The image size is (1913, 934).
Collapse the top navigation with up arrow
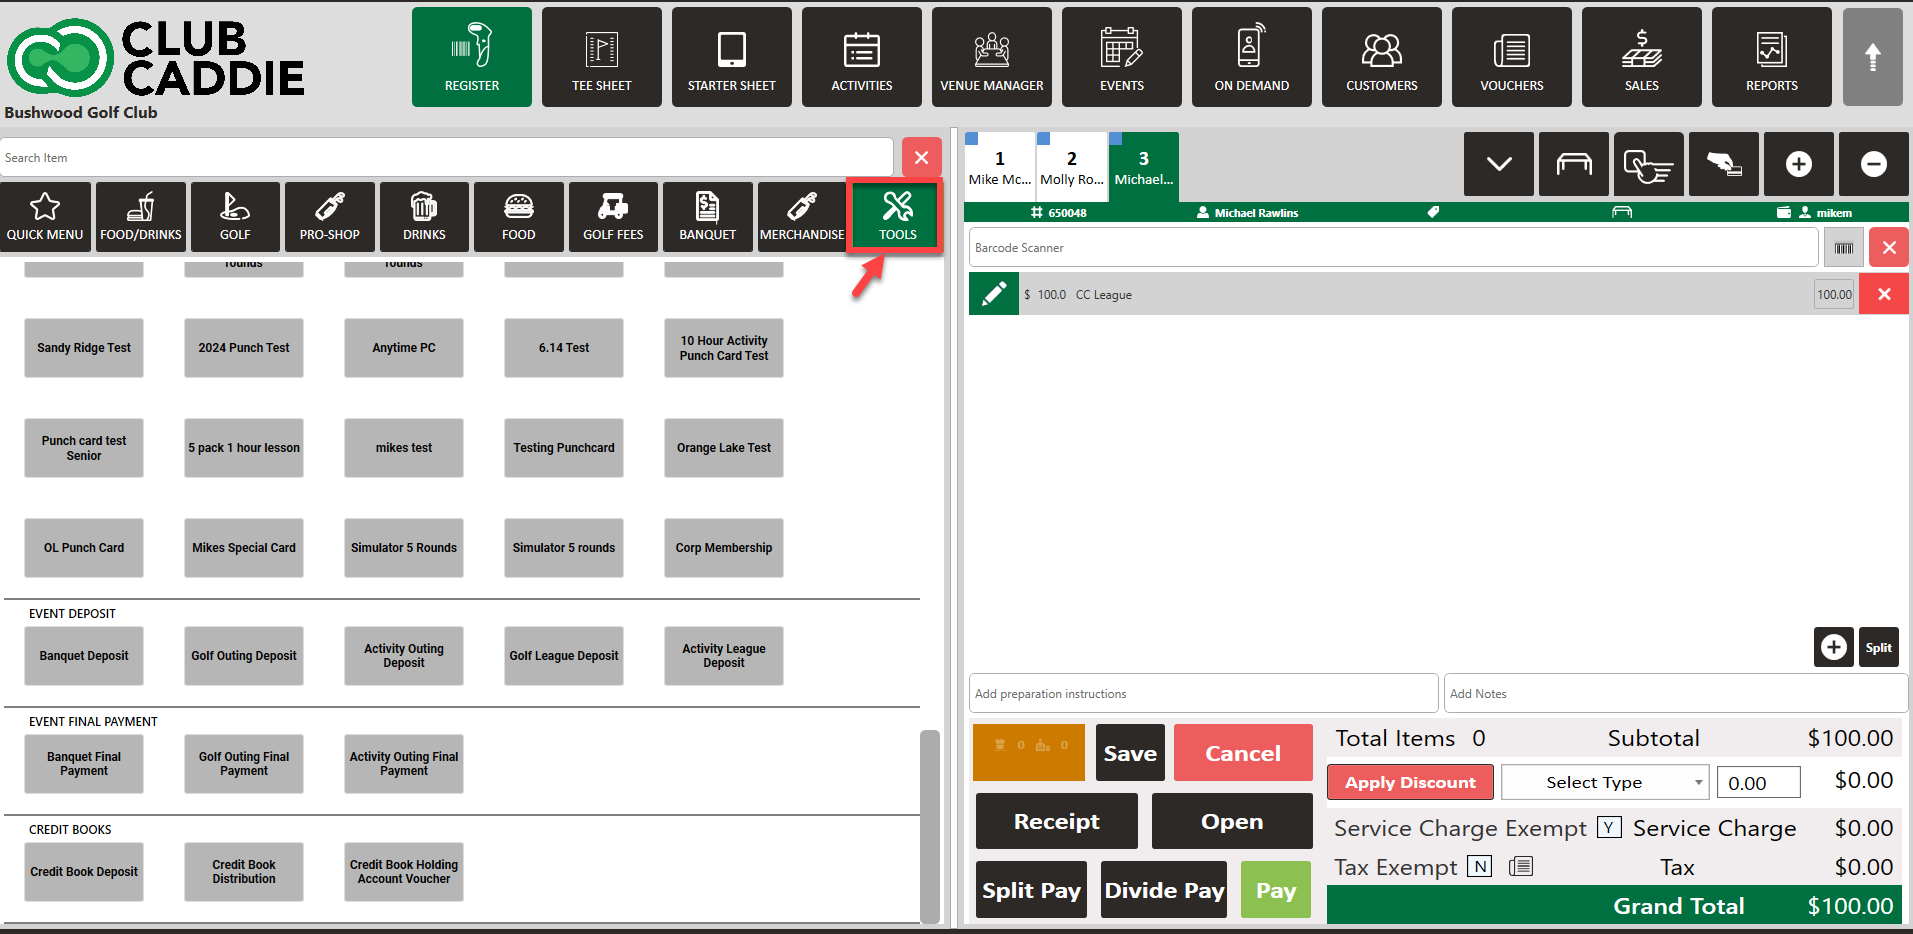click(x=1871, y=57)
